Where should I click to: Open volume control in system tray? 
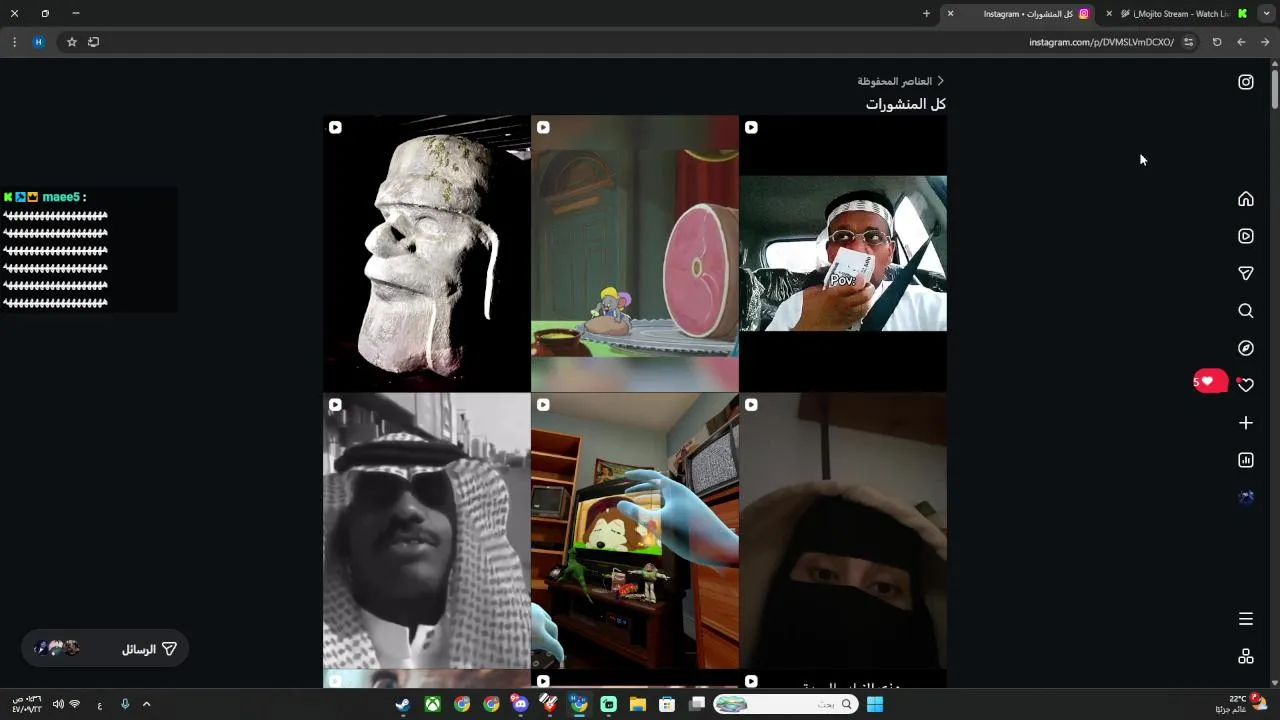pos(58,704)
